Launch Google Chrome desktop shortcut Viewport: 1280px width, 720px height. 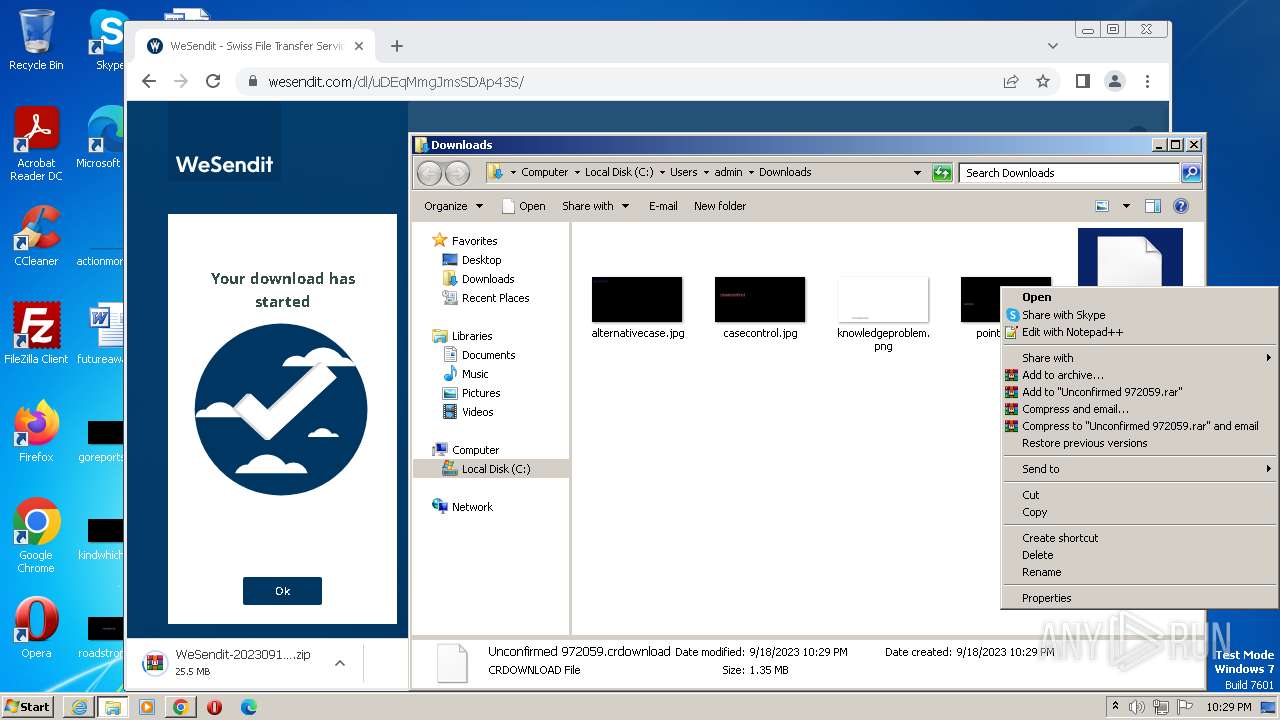(x=36, y=535)
